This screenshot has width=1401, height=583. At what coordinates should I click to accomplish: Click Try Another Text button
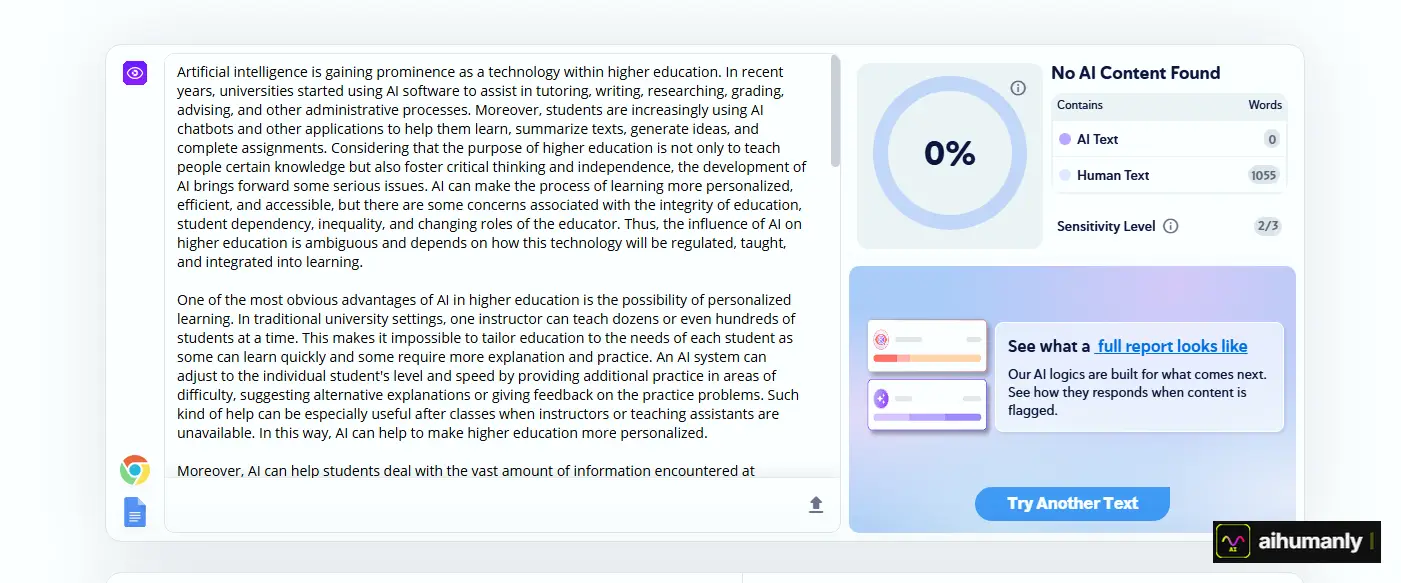tap(1072, 503)
